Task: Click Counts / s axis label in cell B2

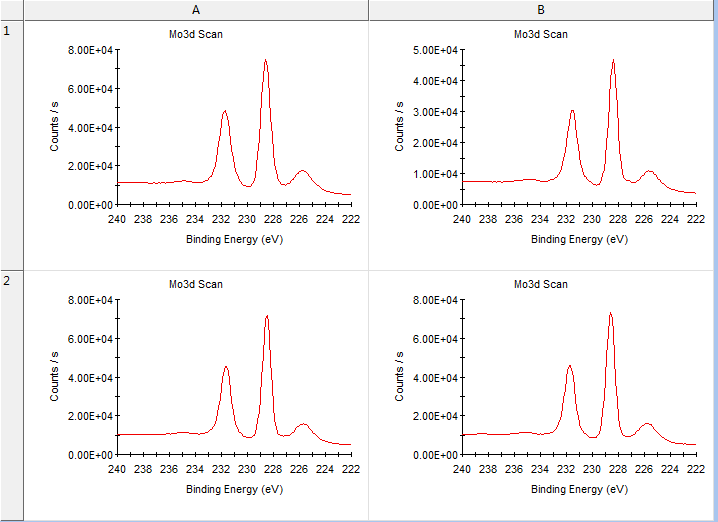Action: [399, 377]
